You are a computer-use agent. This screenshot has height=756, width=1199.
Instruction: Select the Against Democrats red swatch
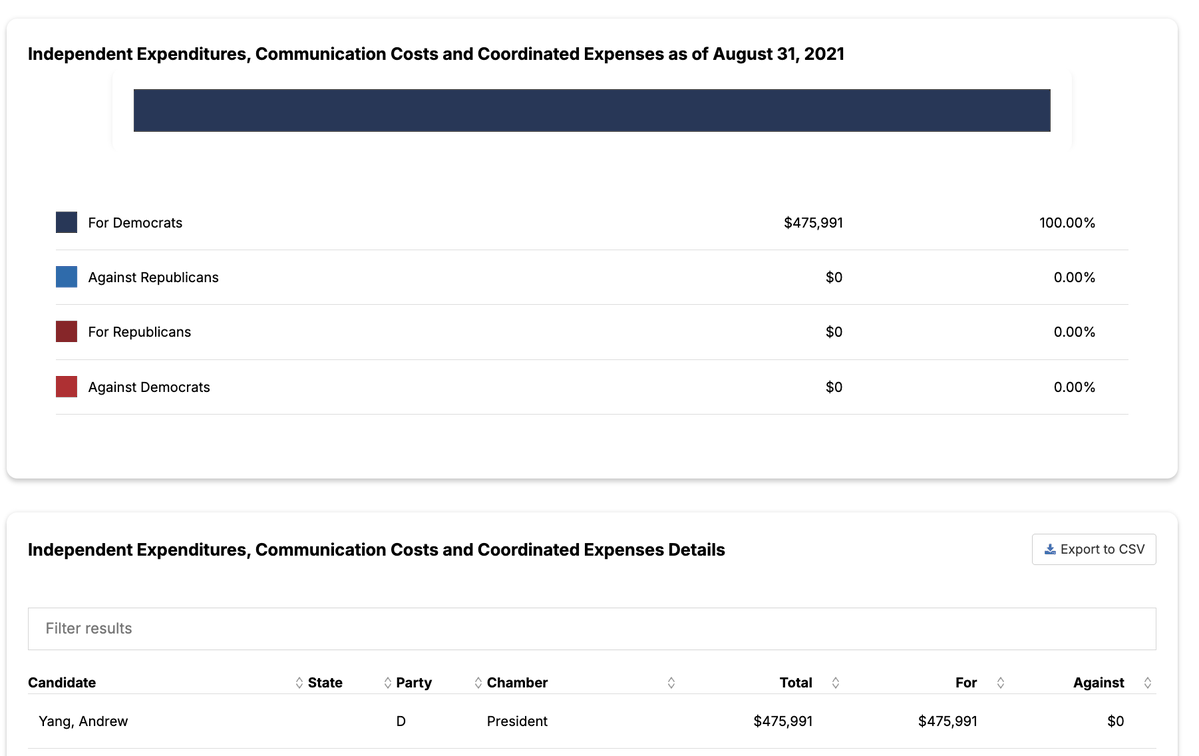point(67,387)
